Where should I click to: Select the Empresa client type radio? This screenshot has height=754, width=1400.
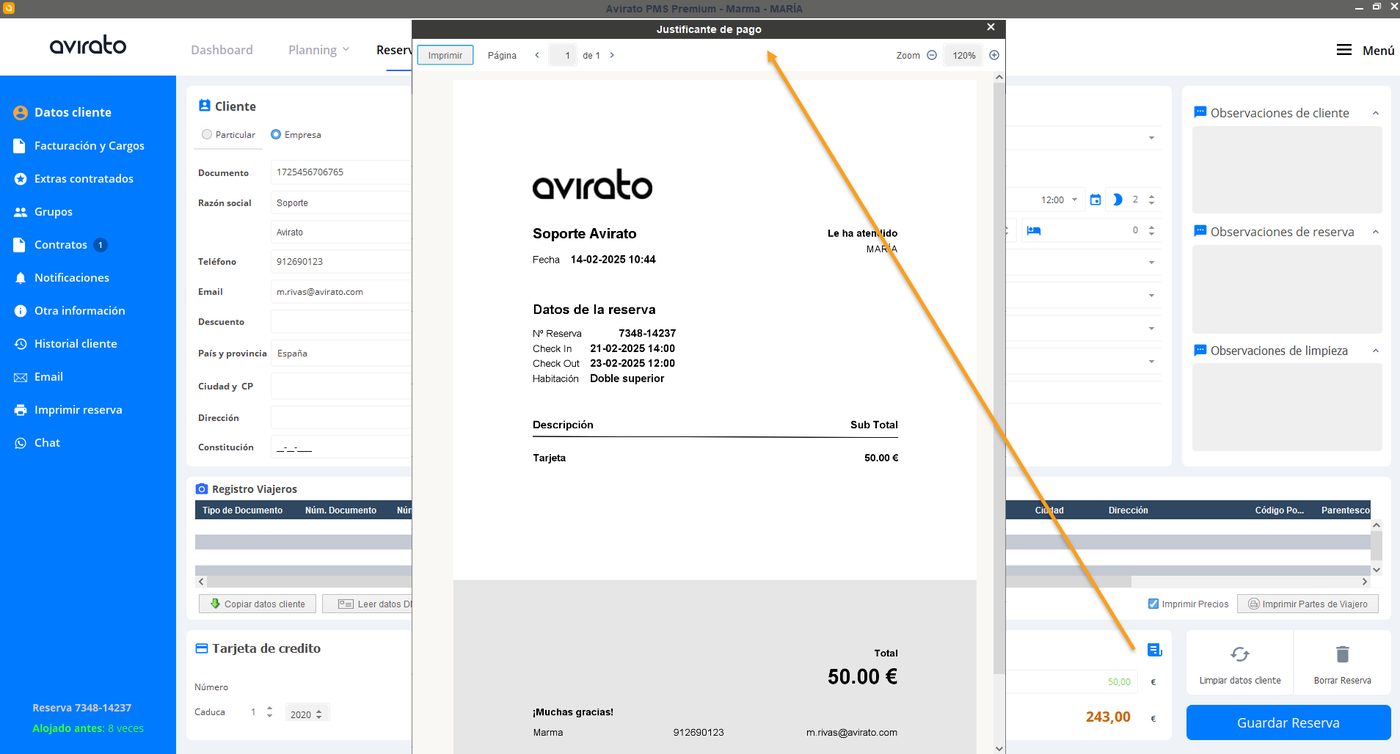pos(276,134)
